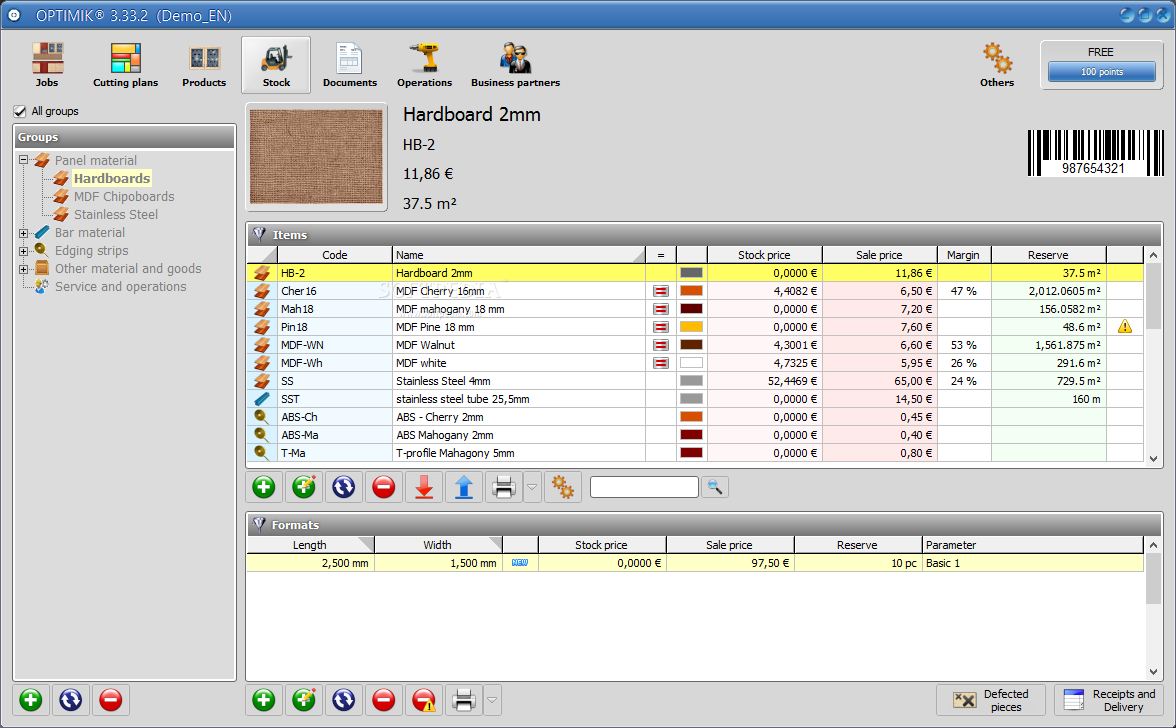
Task: Click the MDF white color swatch
Action: coord(691,363)
